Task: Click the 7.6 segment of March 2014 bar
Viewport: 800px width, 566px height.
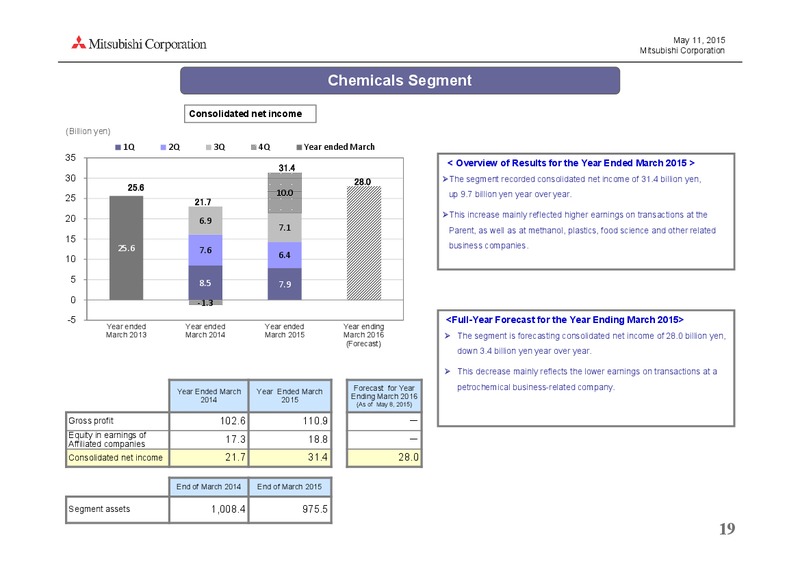Action: [205, 250]
